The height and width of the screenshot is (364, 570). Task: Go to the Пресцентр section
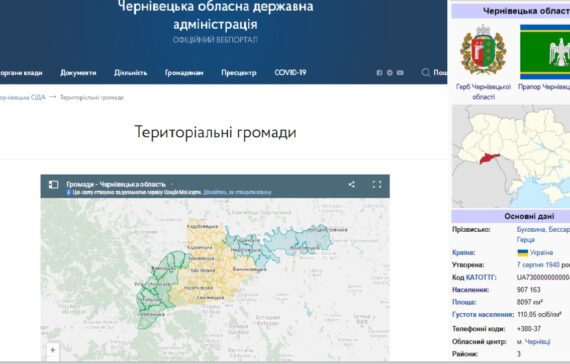(x=239, y=73)
